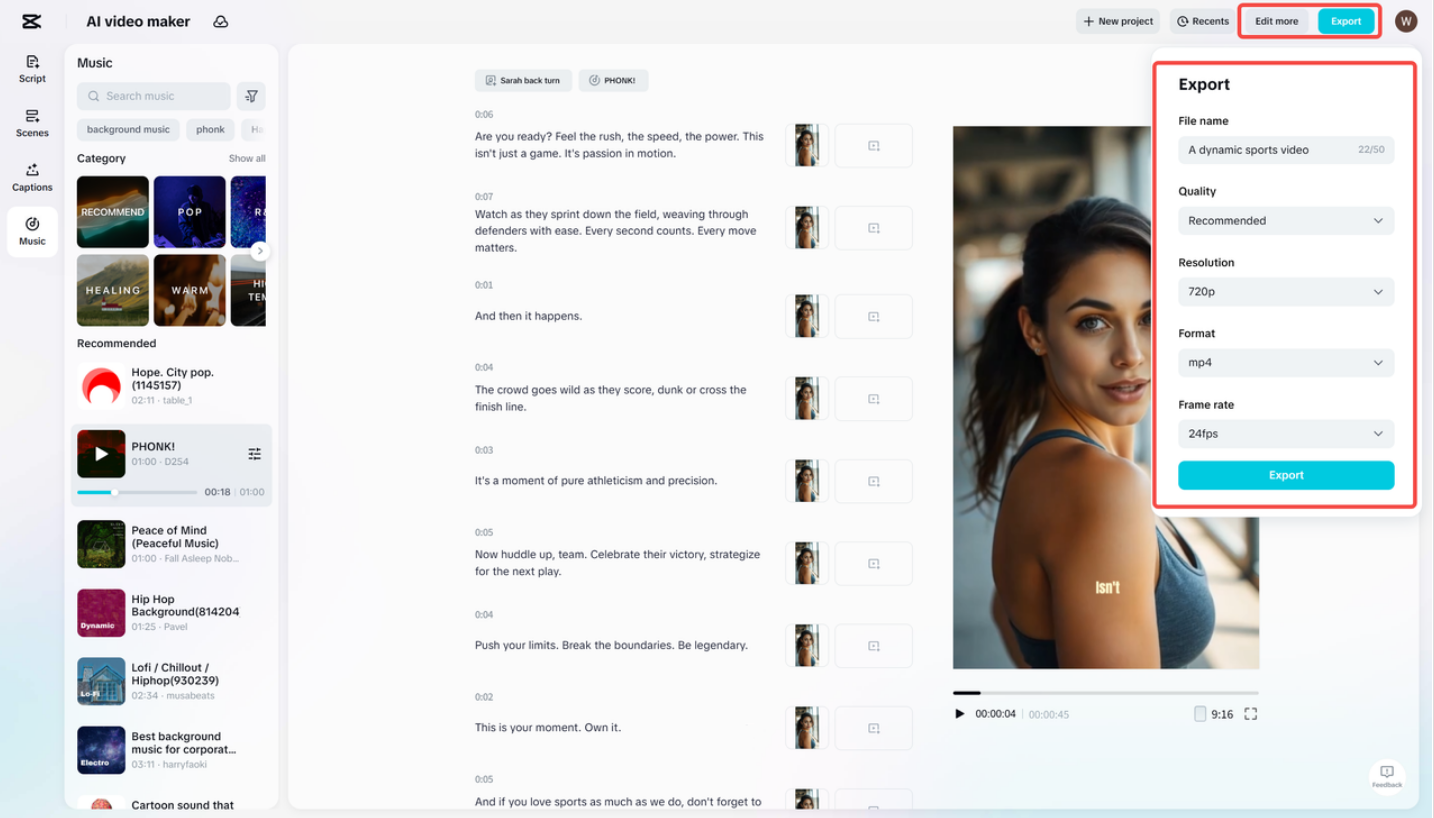Play the video preview
1434x818 pixels.
(960, 714)
